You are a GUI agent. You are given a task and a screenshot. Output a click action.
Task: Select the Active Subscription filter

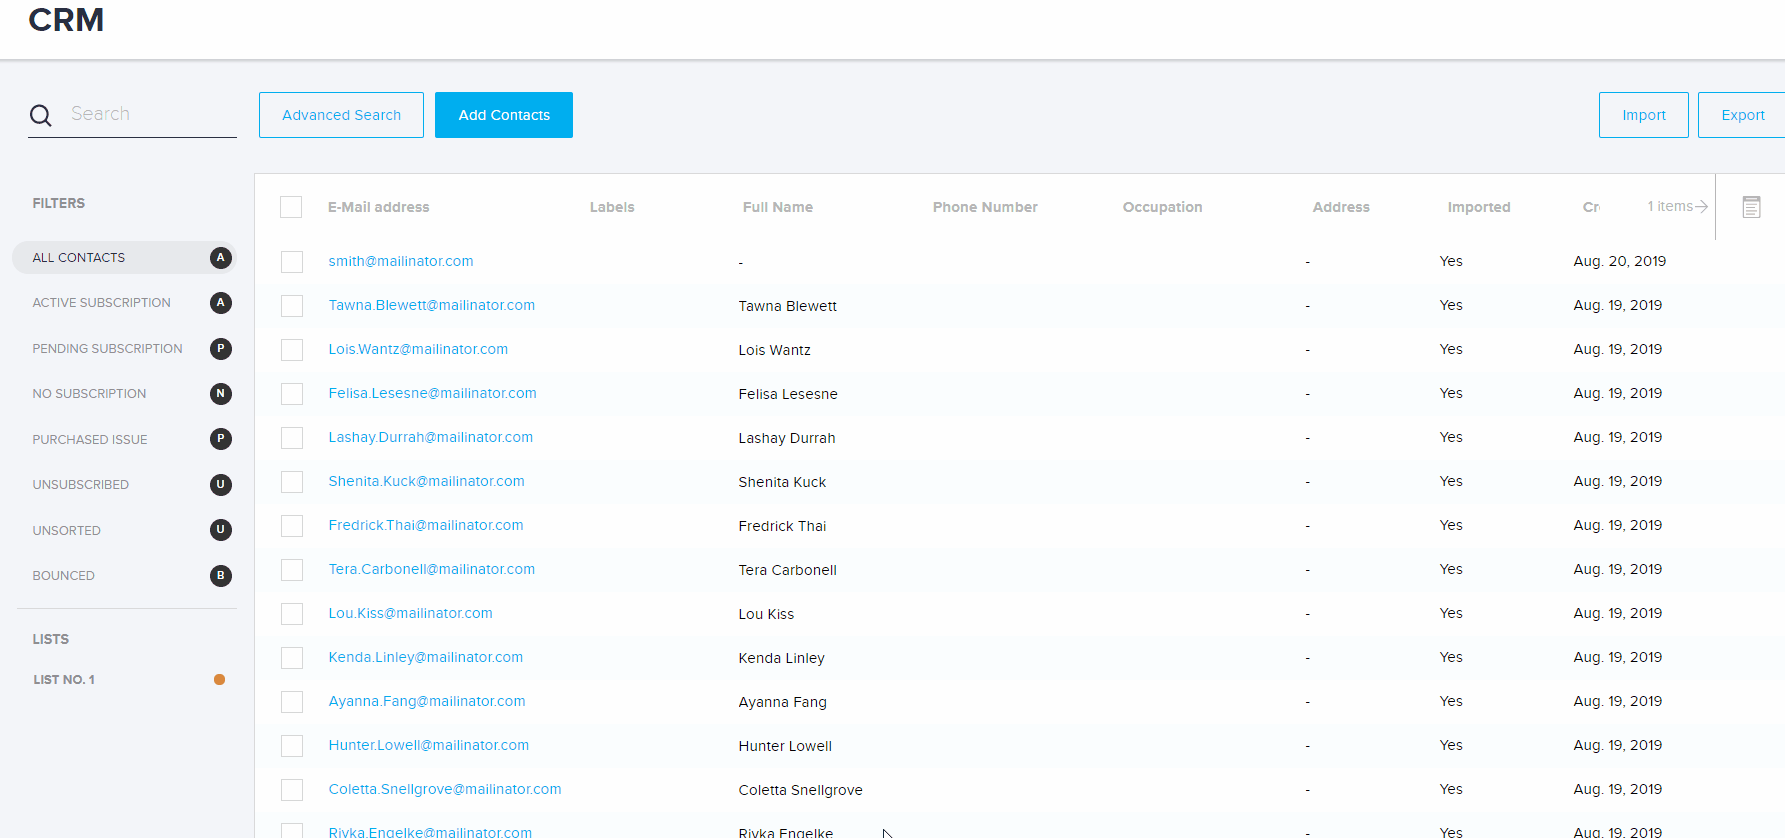[x=101, y=303]
